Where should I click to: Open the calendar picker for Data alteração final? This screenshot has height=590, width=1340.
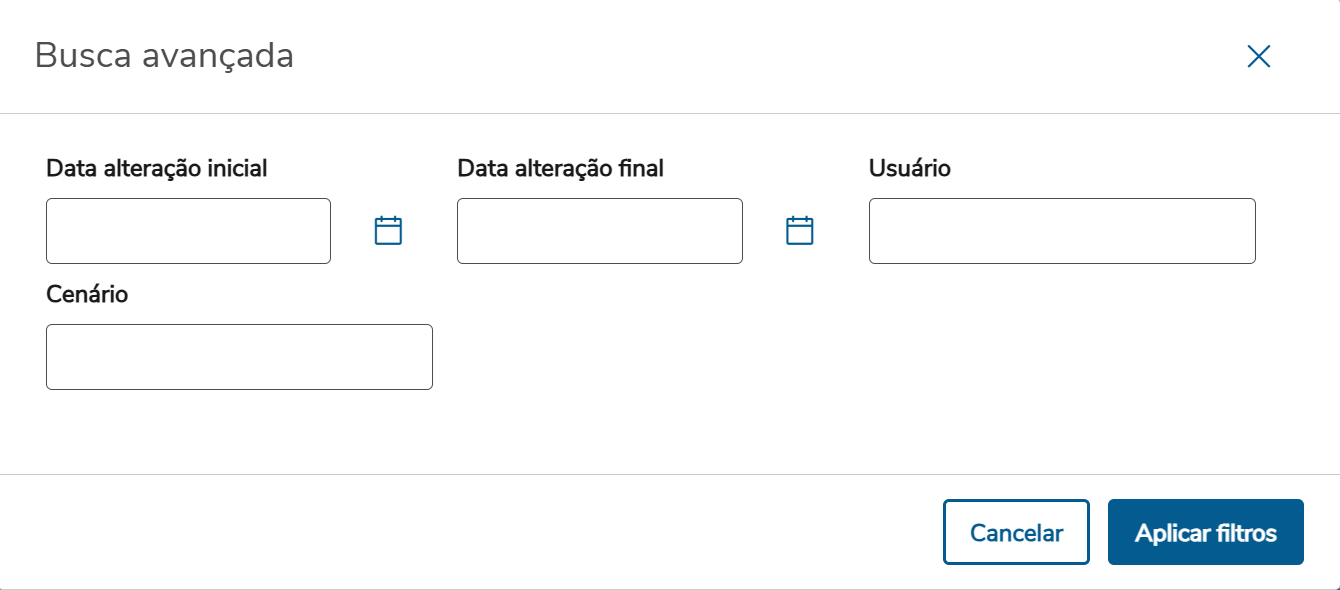tap(798, 230)
